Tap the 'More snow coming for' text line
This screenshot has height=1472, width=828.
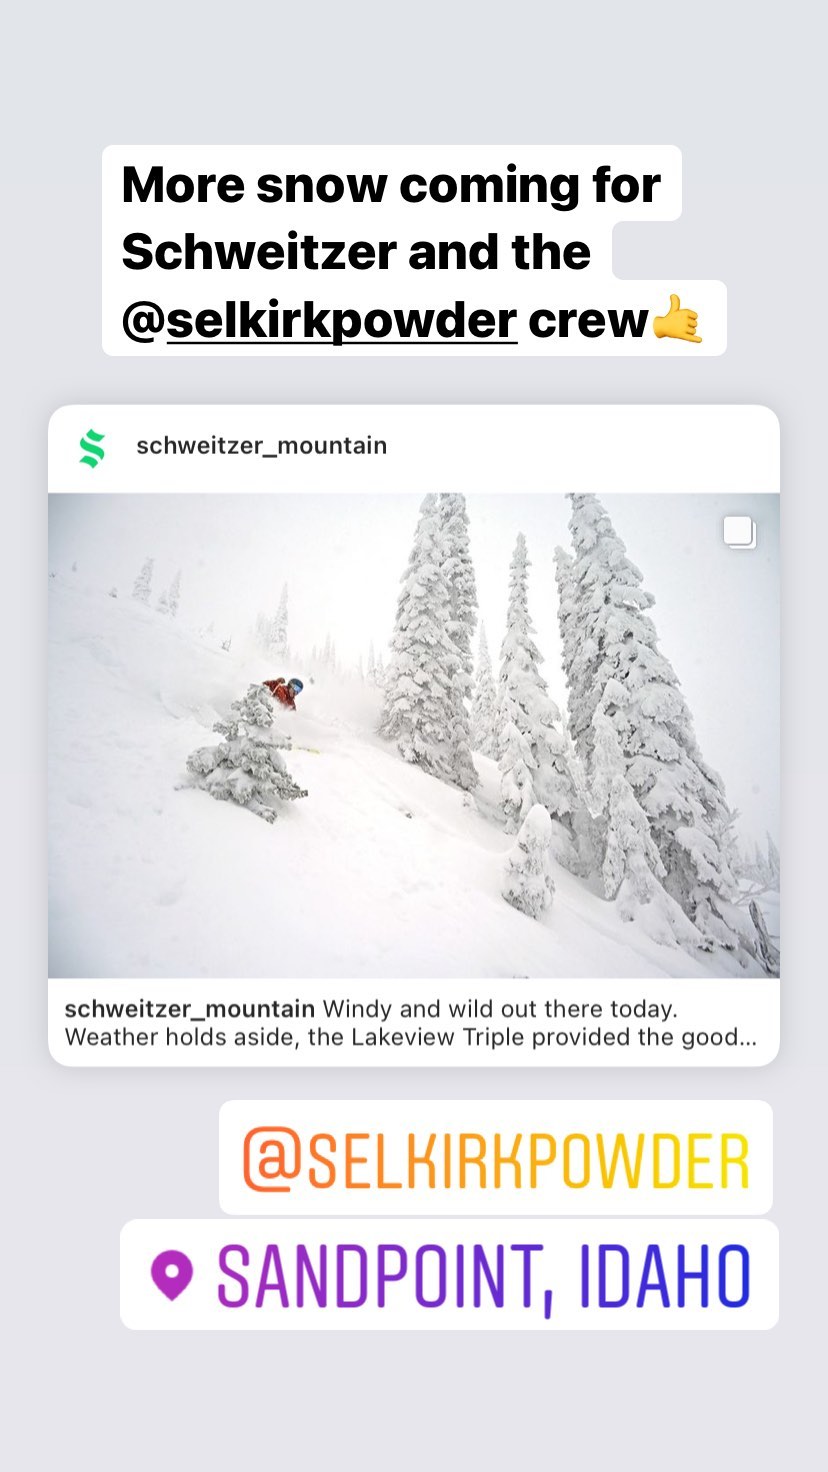click(391, 185)
